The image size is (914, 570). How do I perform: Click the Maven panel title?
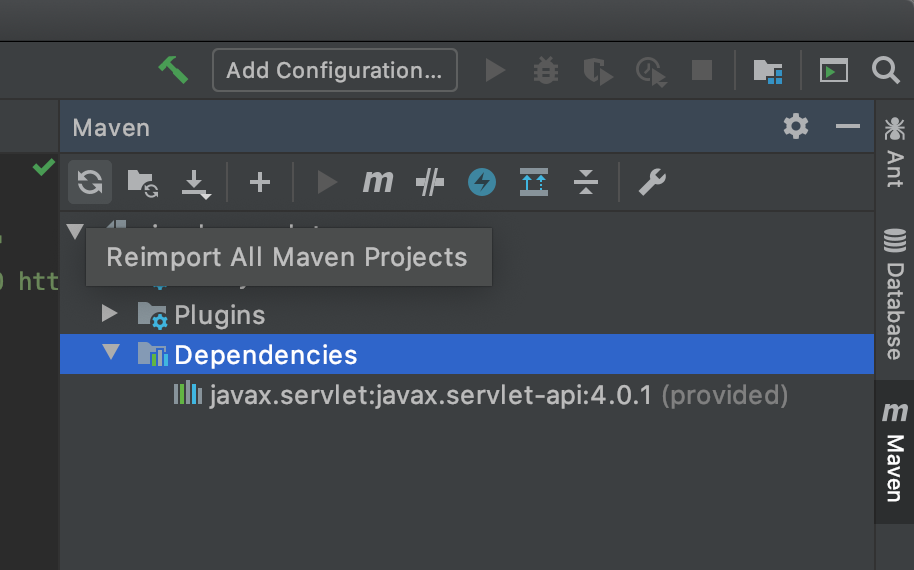(x=111, y=128)
